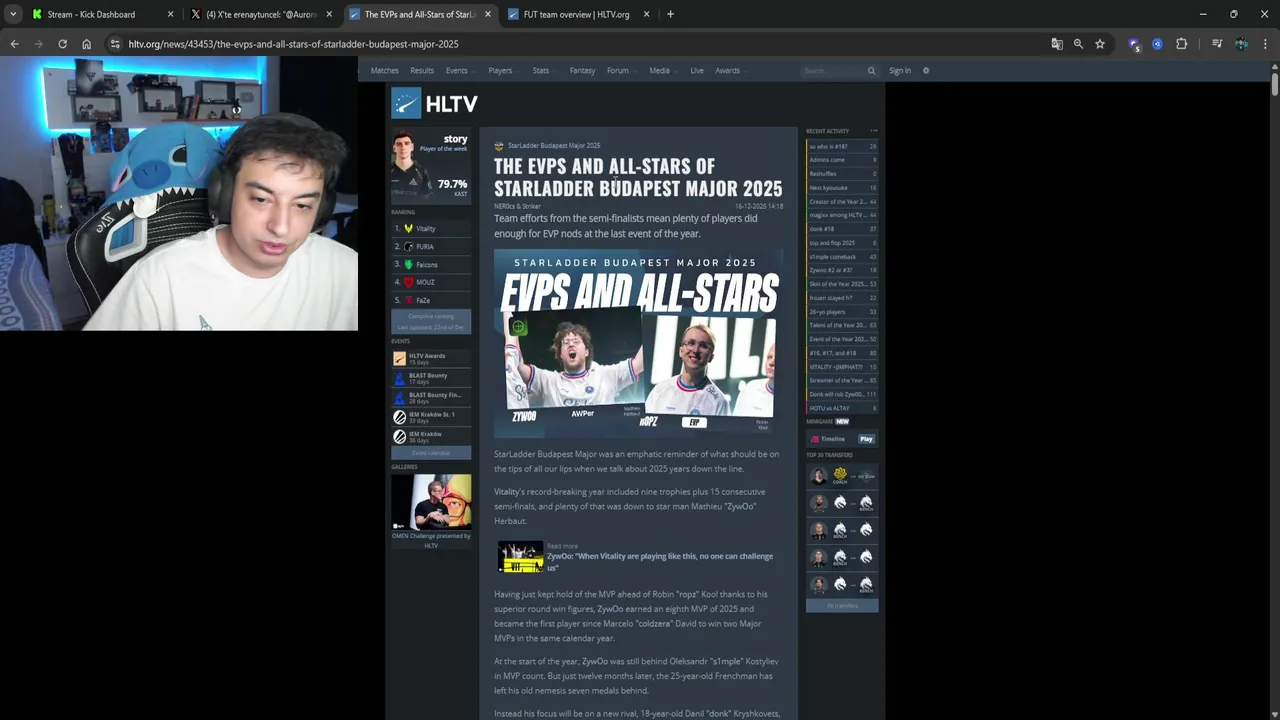
Task: Close the Stream - Kick Dashboard tab
Action: pyautogui.click(x=170, y=14)
